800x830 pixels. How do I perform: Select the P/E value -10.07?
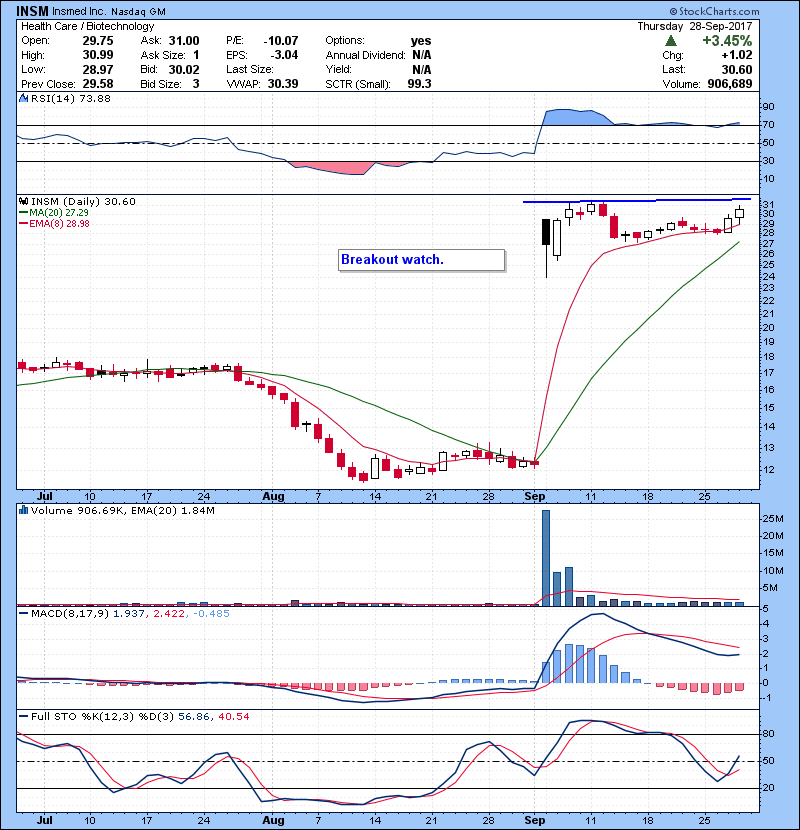click(x=281, y=41)
